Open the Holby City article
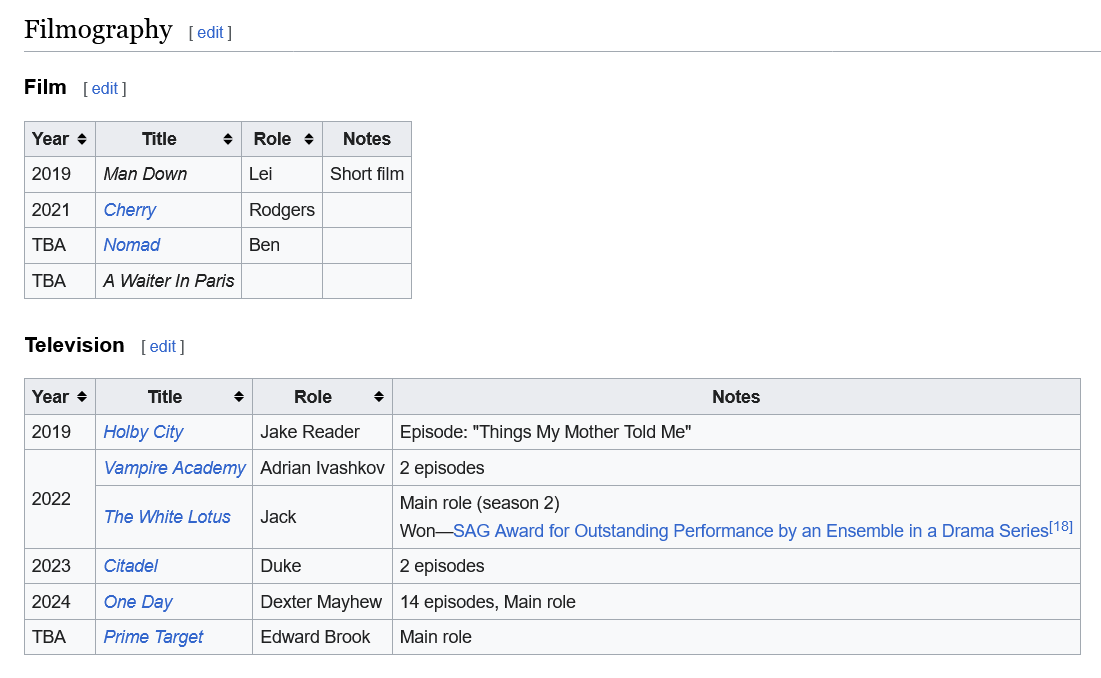1101x678 pixels. (143, 432)
